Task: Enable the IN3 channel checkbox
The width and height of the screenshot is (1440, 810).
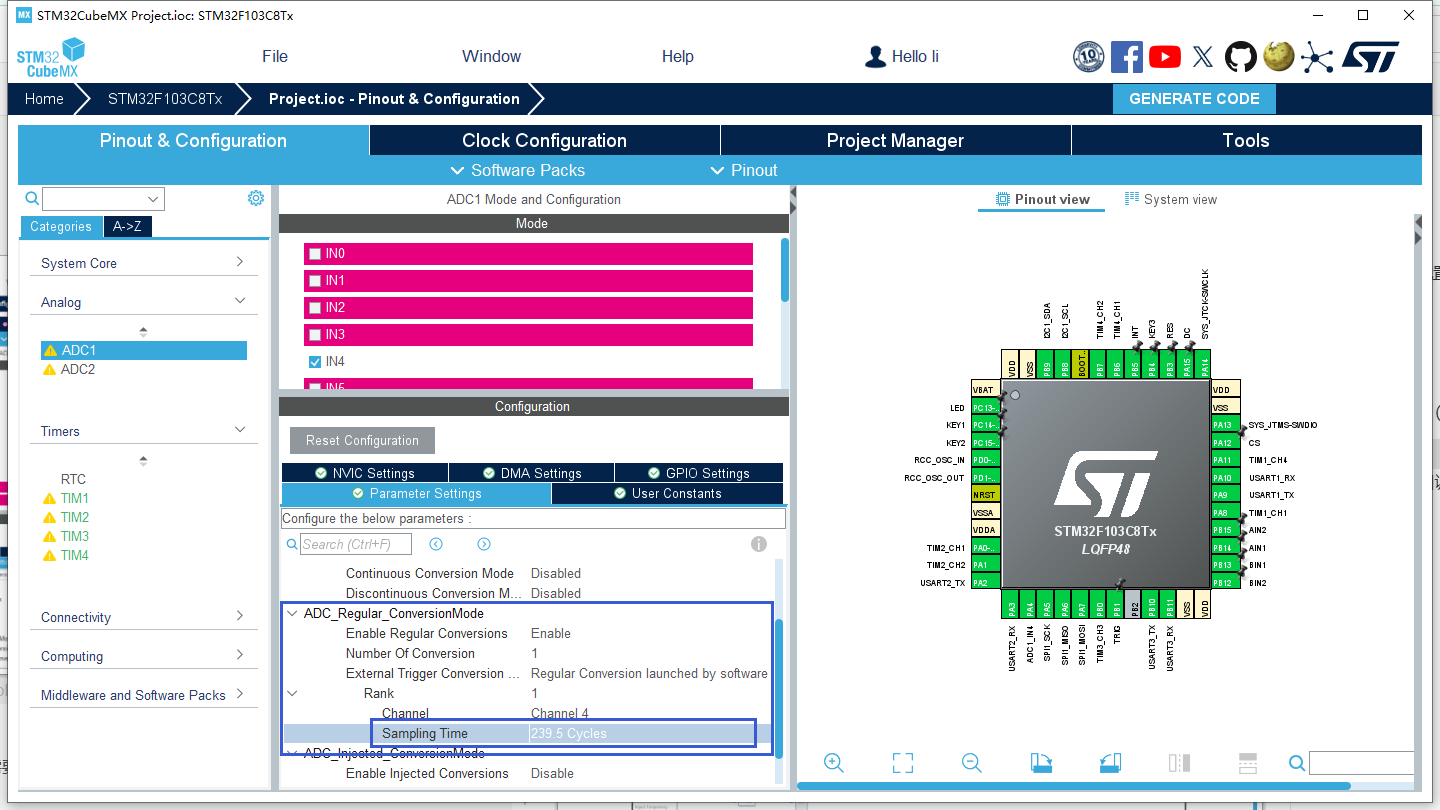Action: [x=315, y=335]
